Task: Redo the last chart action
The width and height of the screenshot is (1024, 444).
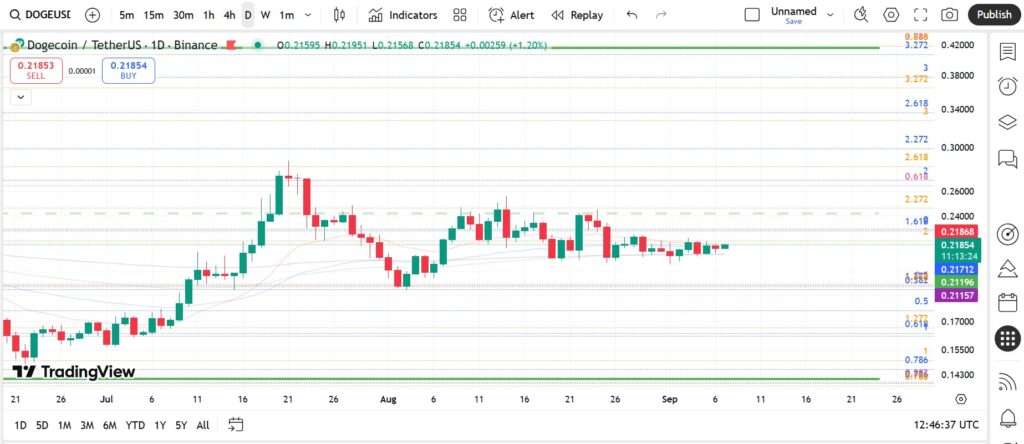Action: (x=661, y=14)
